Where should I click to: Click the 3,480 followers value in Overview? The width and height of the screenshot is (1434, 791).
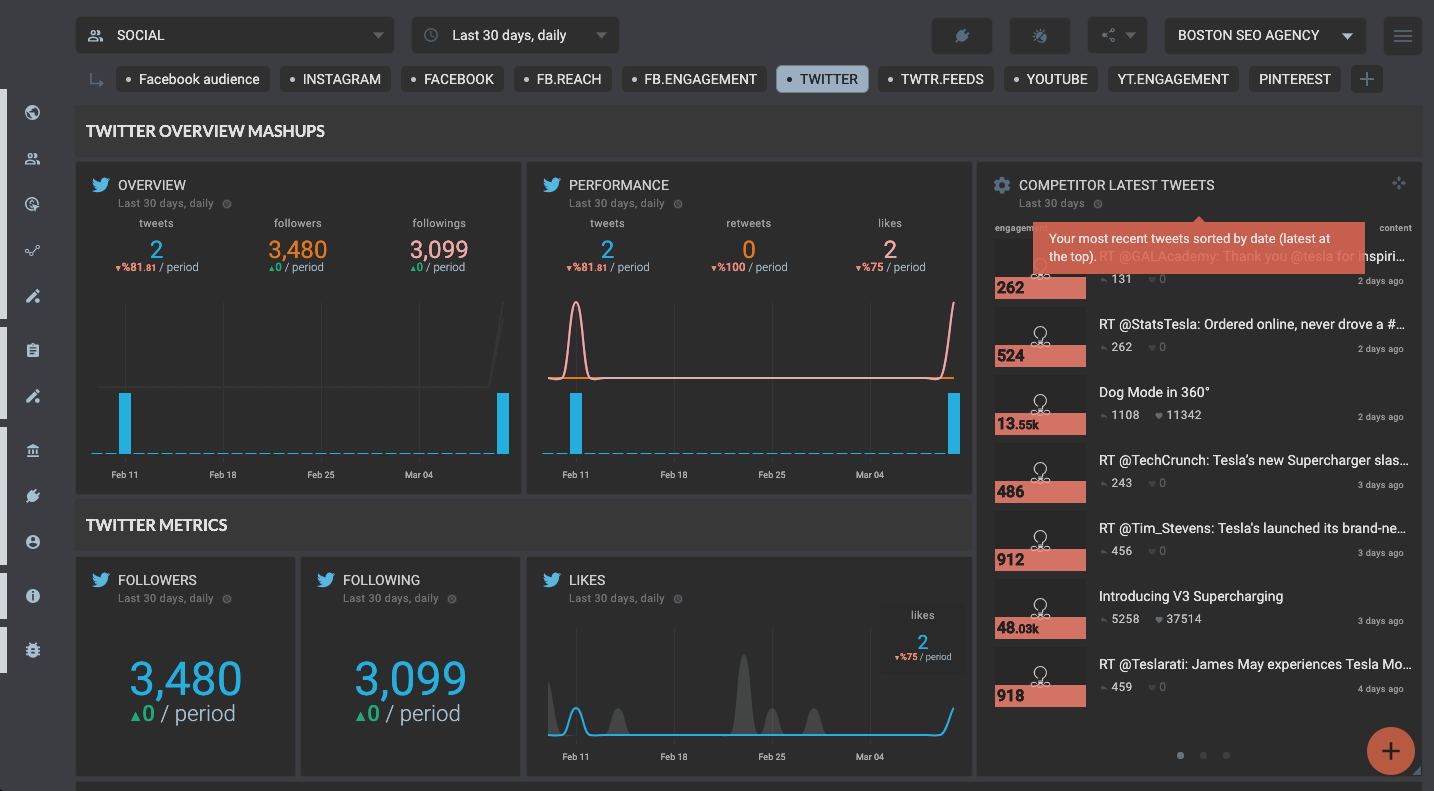coord(298,249)
